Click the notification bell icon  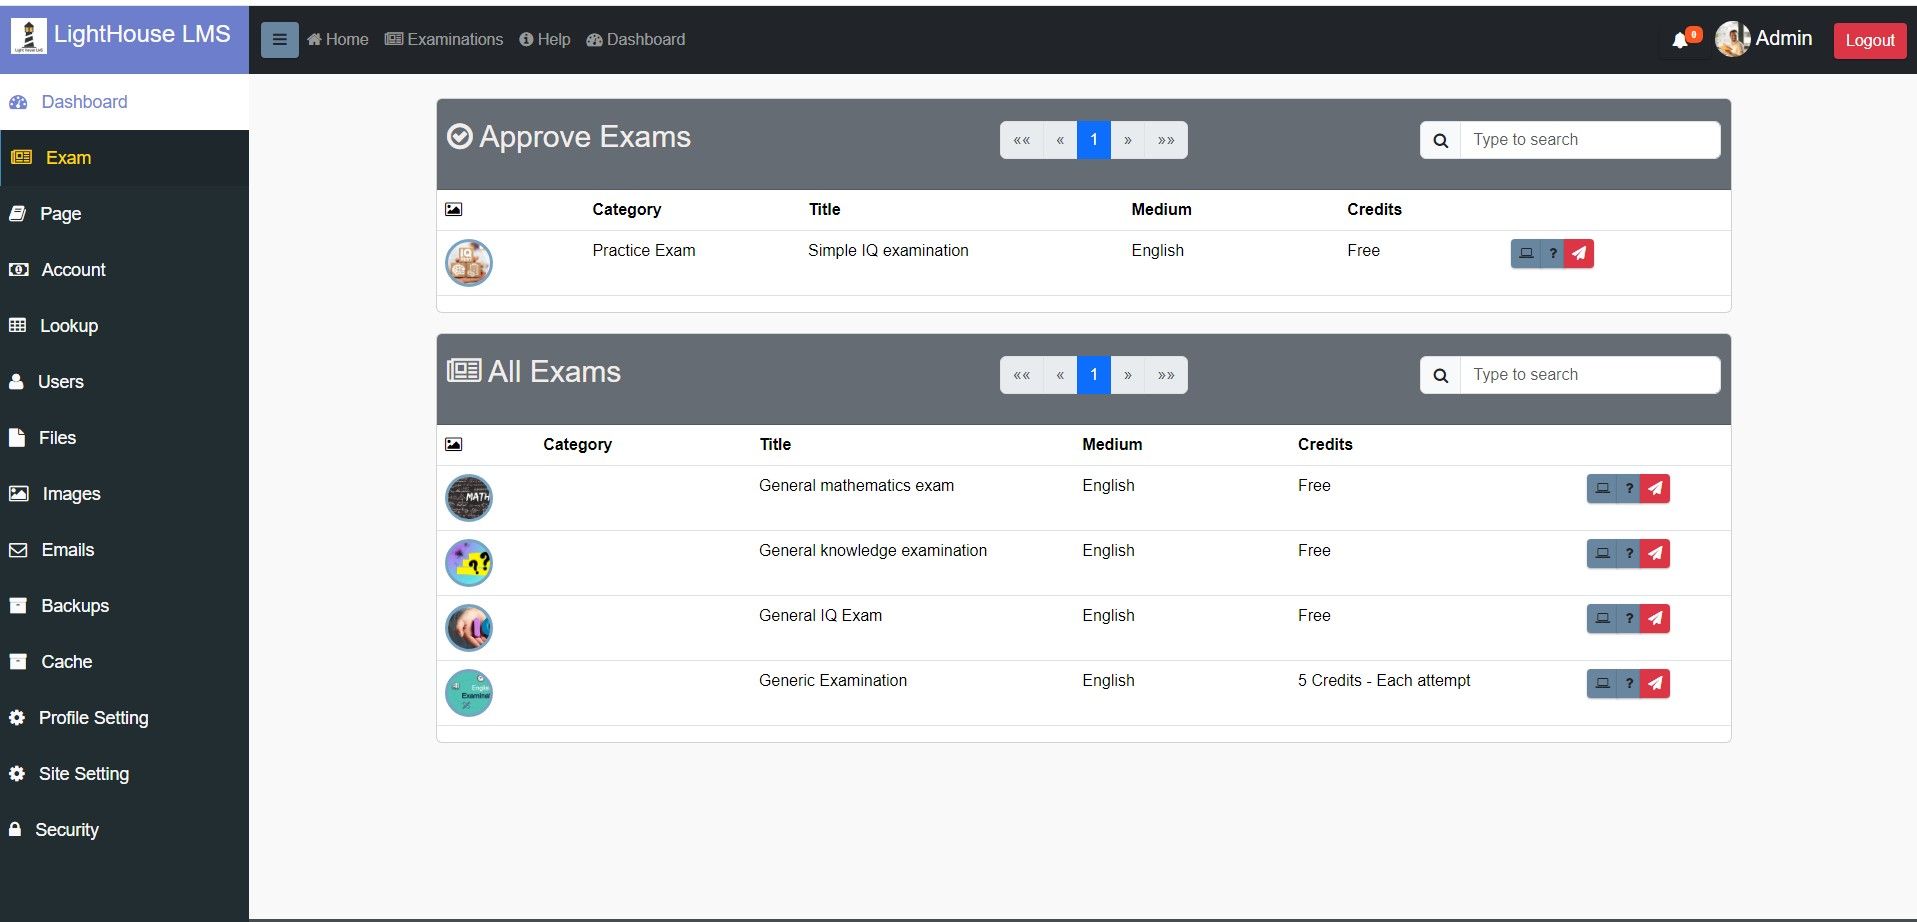pos(1681,40)
